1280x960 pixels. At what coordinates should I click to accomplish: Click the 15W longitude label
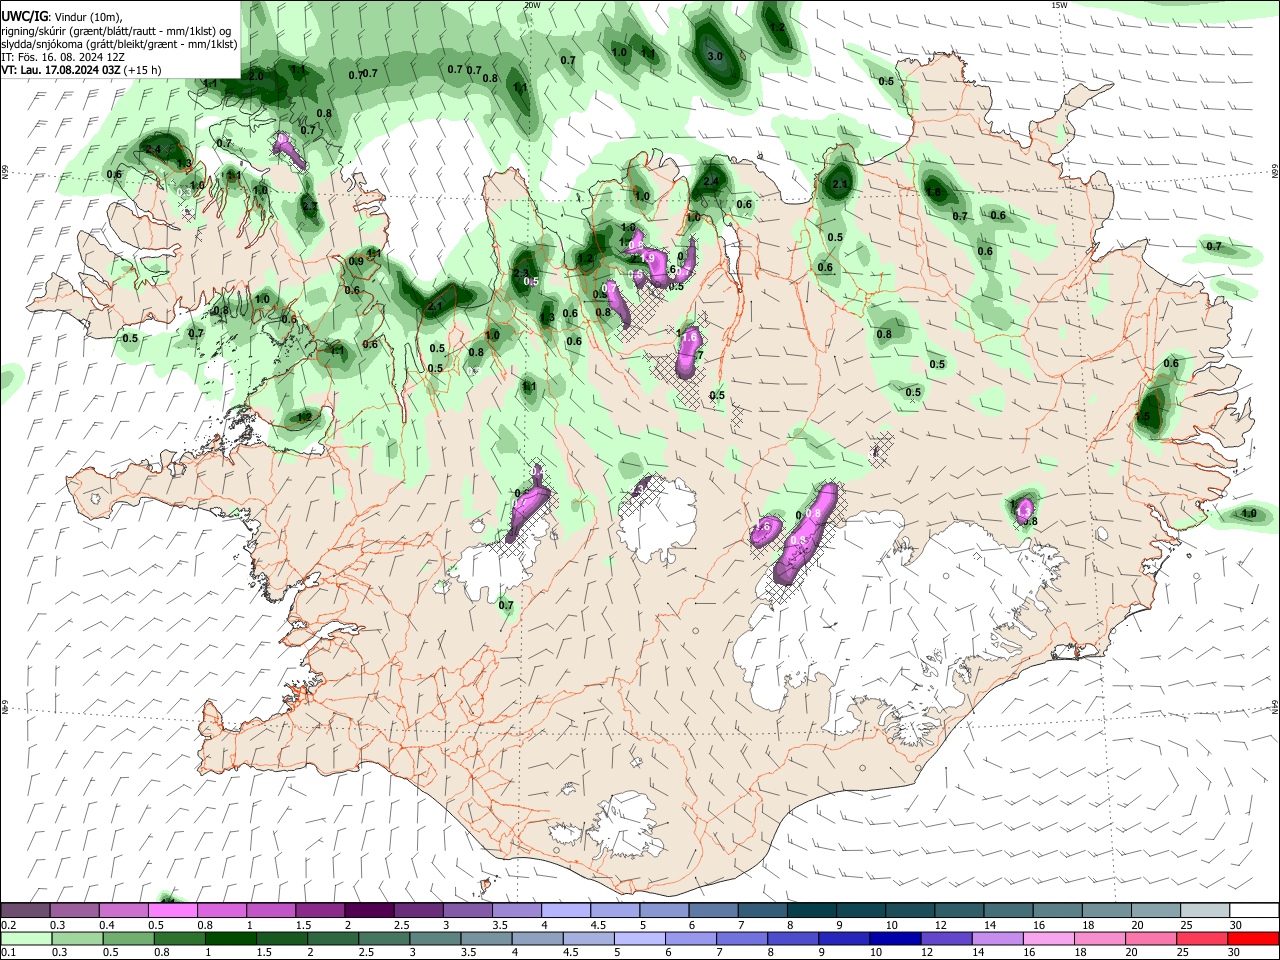pos(1059,5)
